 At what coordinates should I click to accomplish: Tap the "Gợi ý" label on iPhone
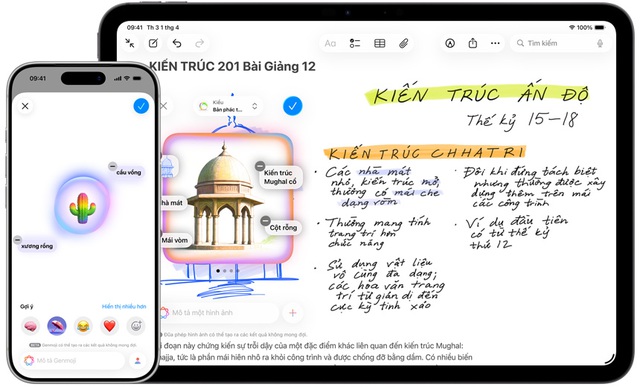pyautogui.click(x=27, y=307)
